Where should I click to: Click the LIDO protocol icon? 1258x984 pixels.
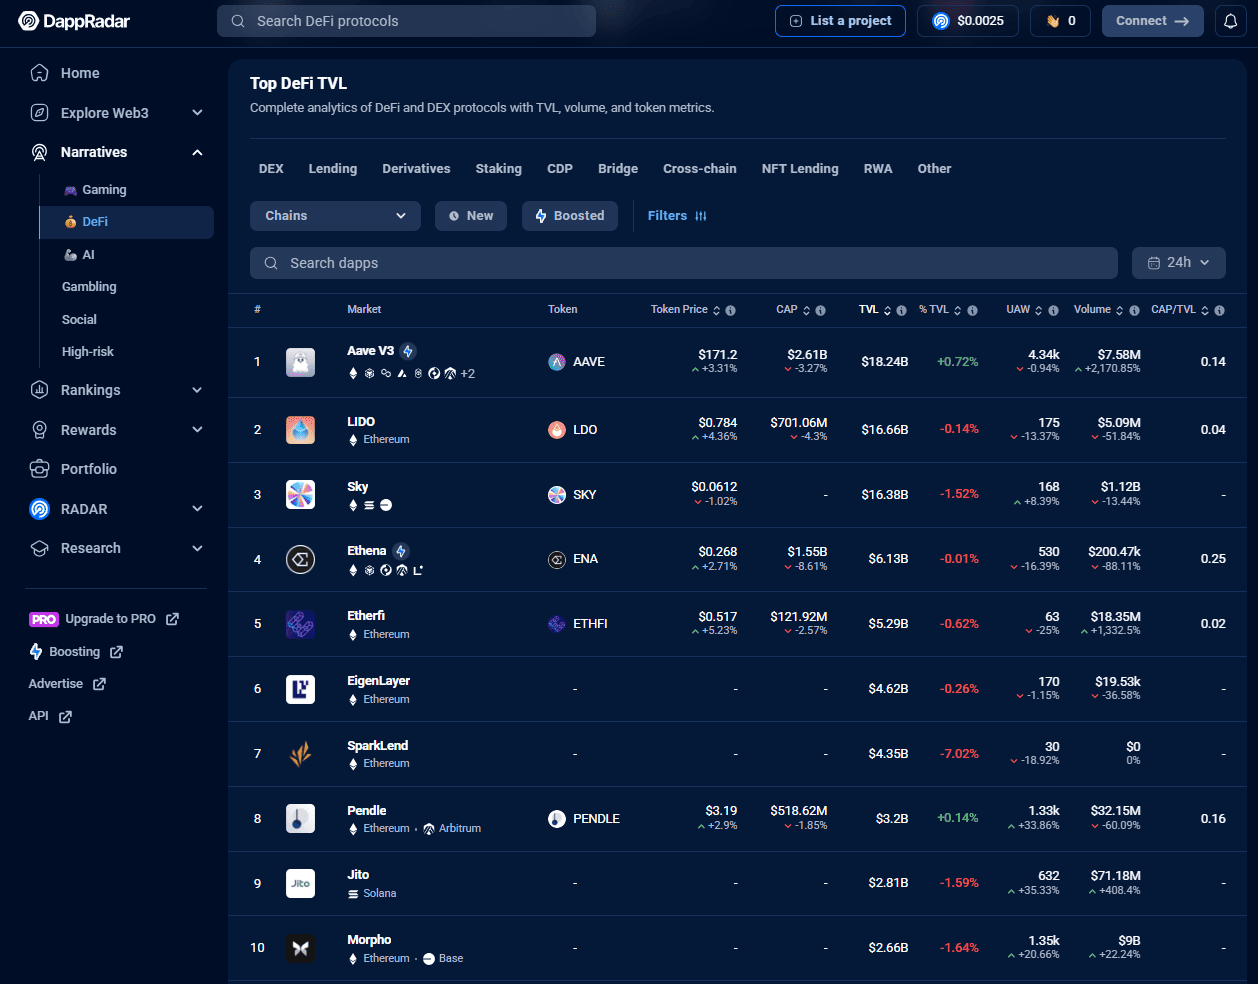click(x=300, y=430)
